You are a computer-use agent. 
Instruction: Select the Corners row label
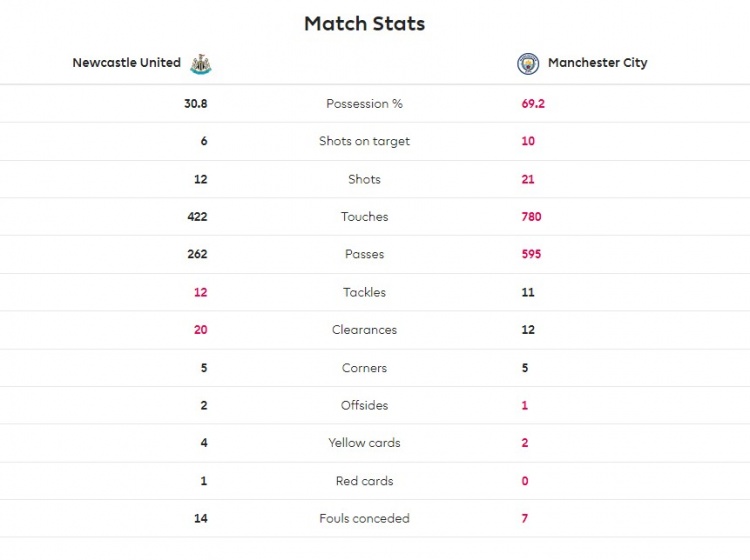click(x=364, y=368)
